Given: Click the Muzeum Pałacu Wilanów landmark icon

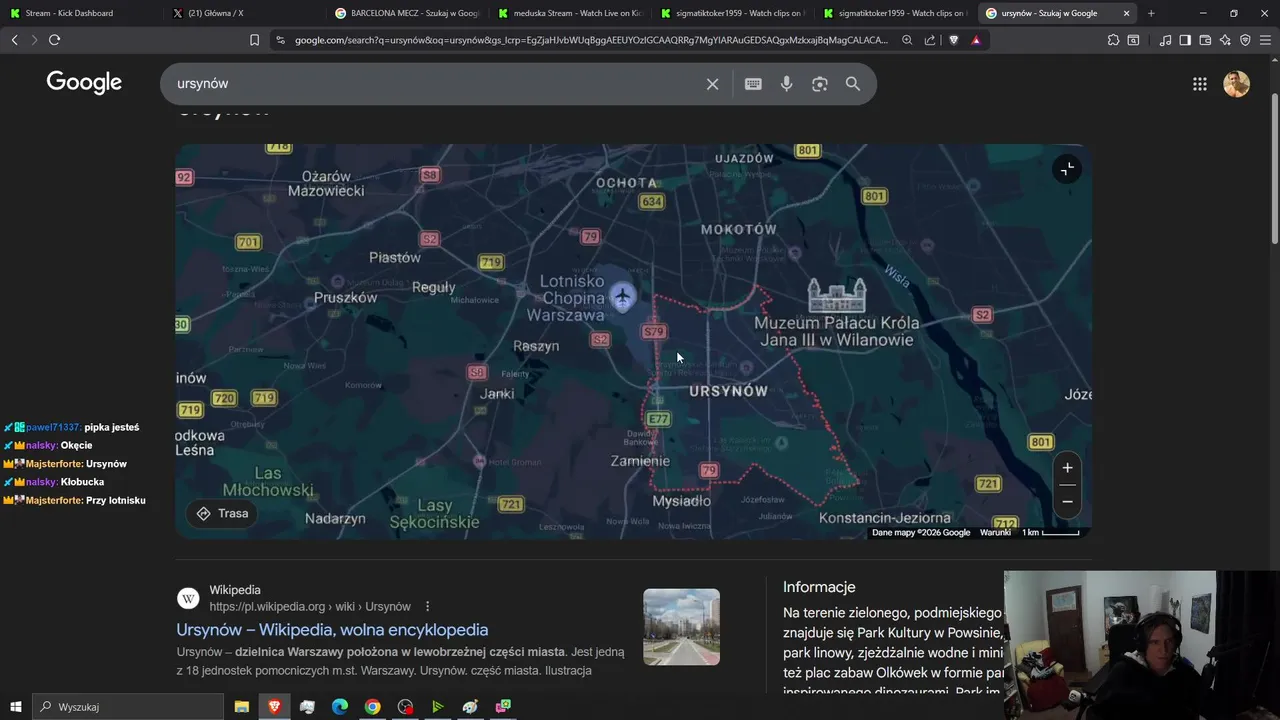Looking at the screenshot, I should (837, 296).
